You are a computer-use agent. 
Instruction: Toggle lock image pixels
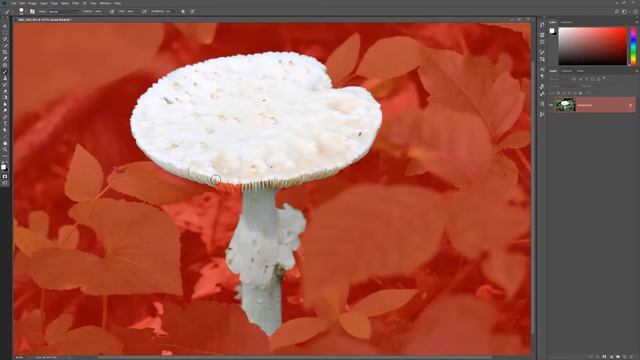[564, 93]
